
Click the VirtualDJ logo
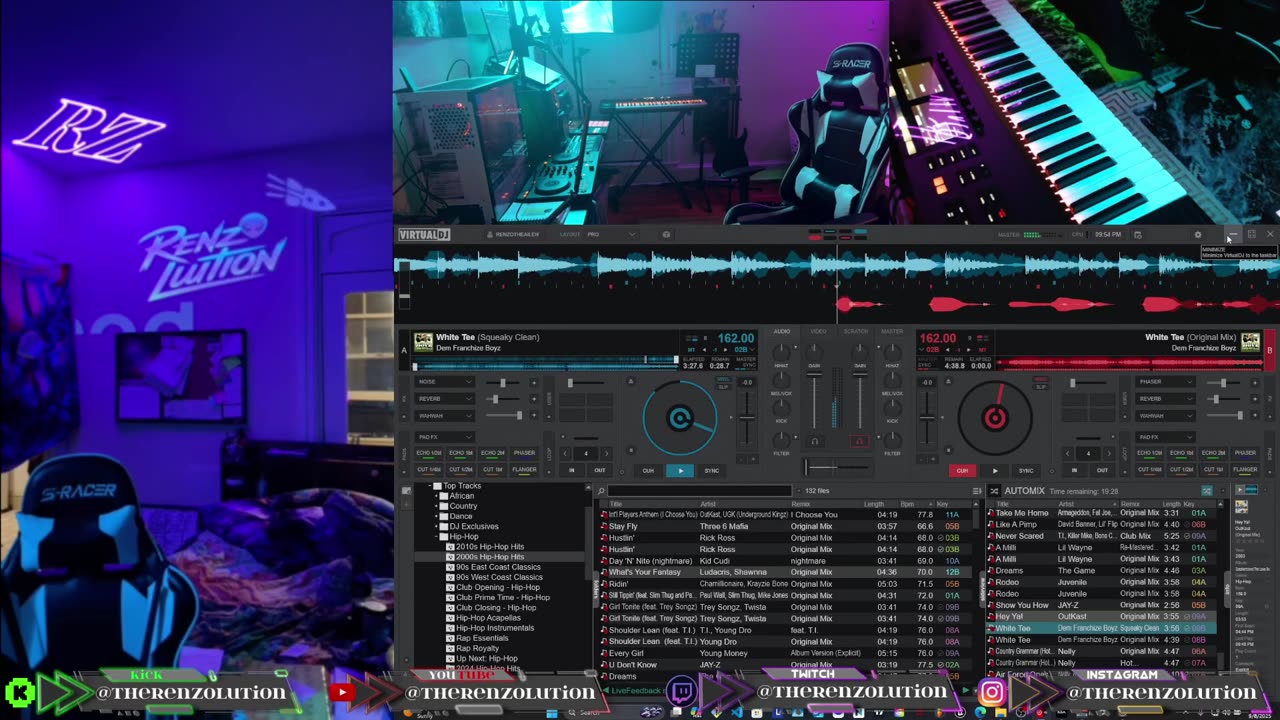(424, 235)
